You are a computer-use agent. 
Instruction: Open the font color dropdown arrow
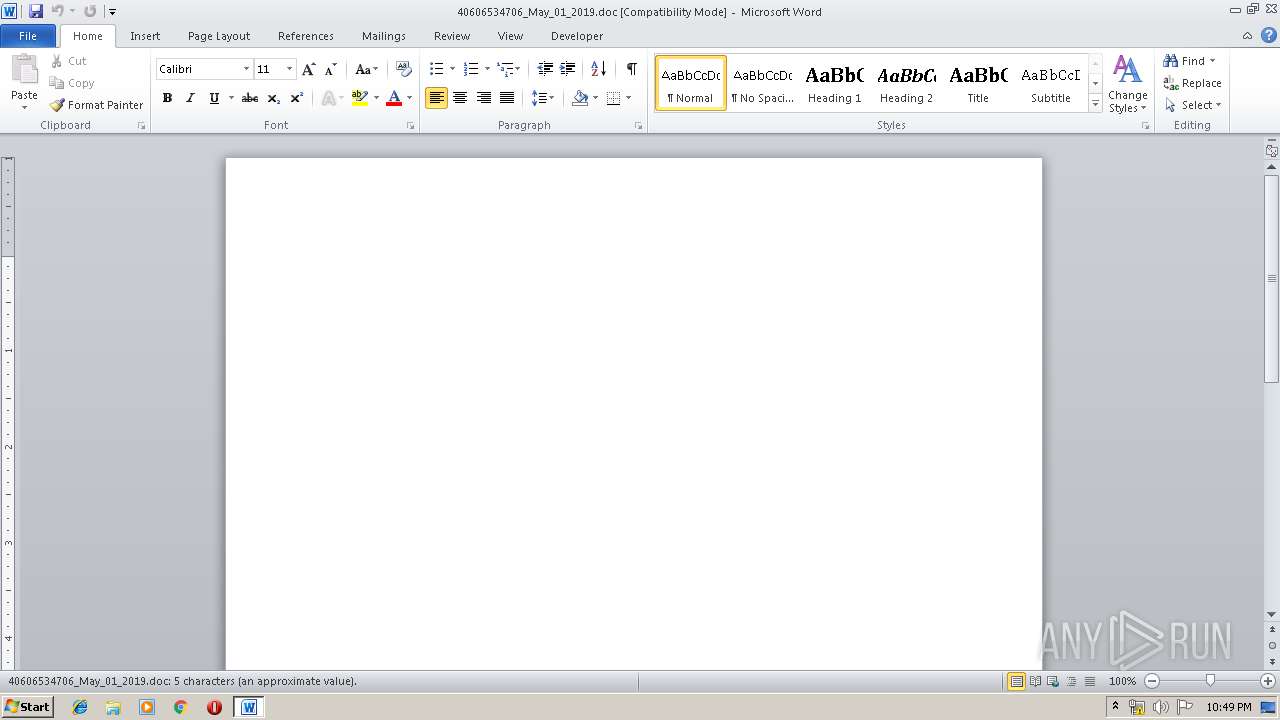pos(409,98)
